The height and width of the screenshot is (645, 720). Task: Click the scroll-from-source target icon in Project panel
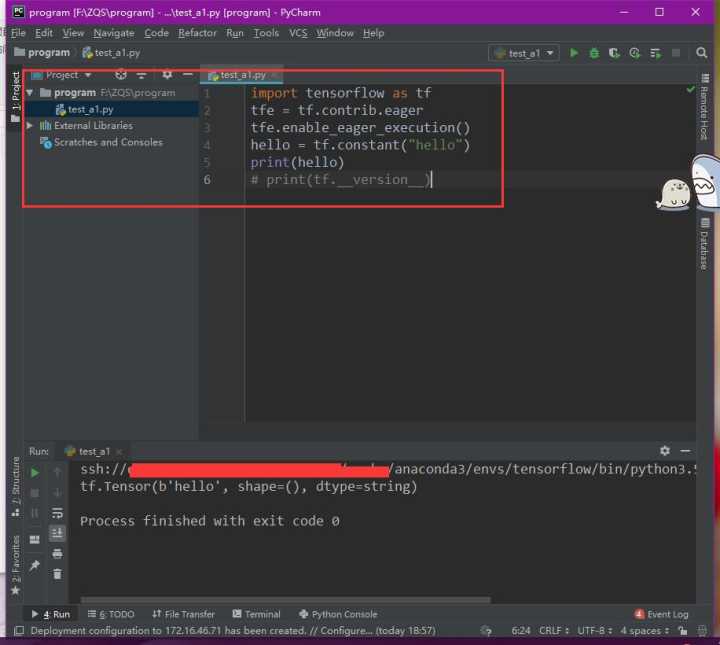point(121,74)
